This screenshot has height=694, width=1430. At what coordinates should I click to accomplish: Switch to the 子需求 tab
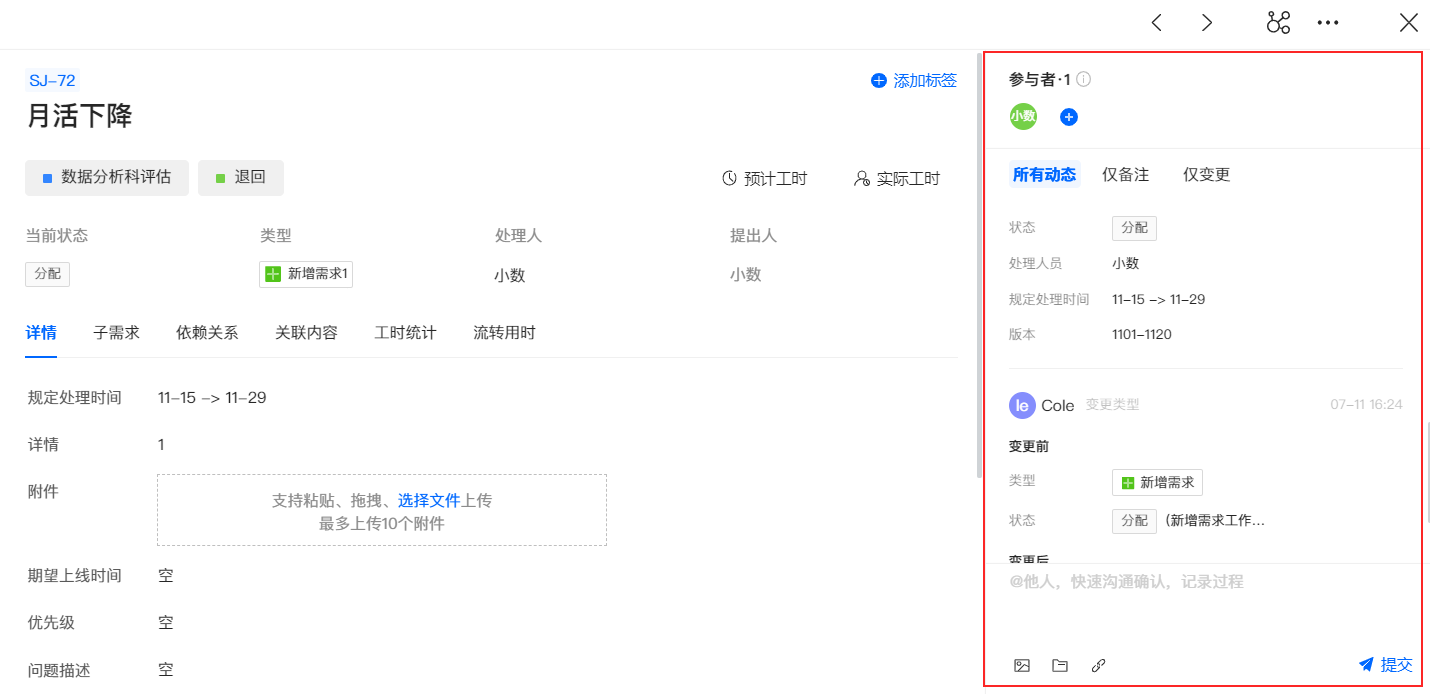pos(116,333)
